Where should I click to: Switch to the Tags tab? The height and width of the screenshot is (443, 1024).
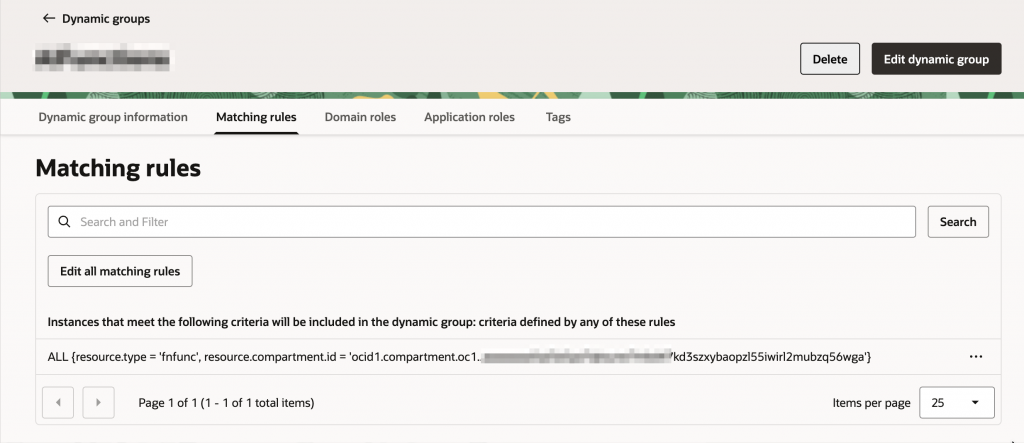(558, 117)
